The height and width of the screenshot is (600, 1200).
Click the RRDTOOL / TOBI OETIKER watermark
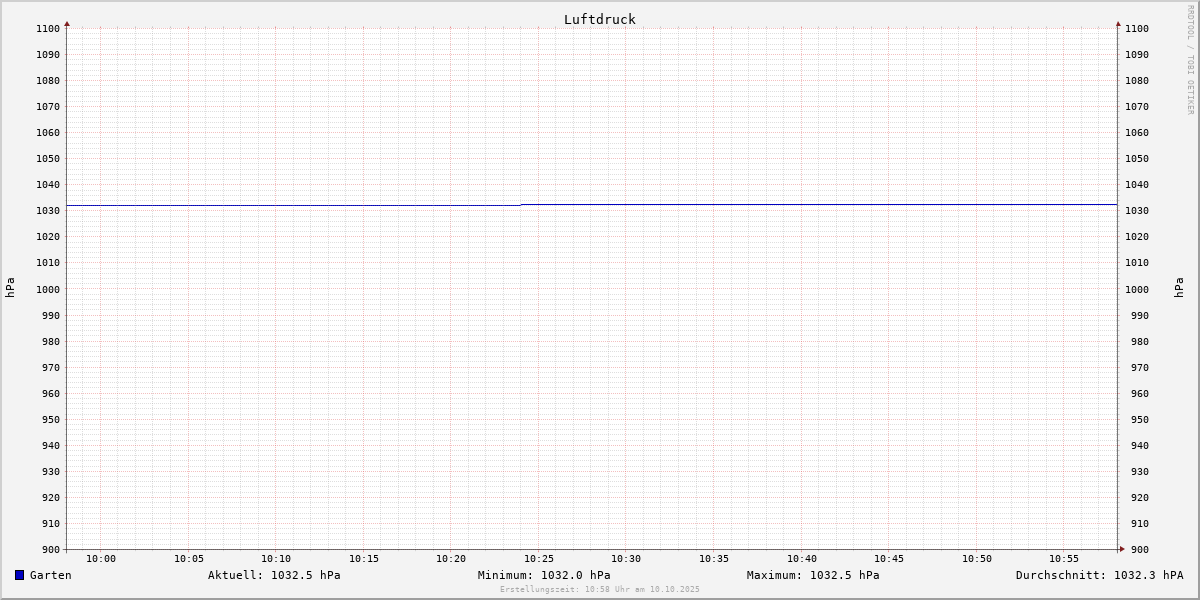click(1190, 60)
